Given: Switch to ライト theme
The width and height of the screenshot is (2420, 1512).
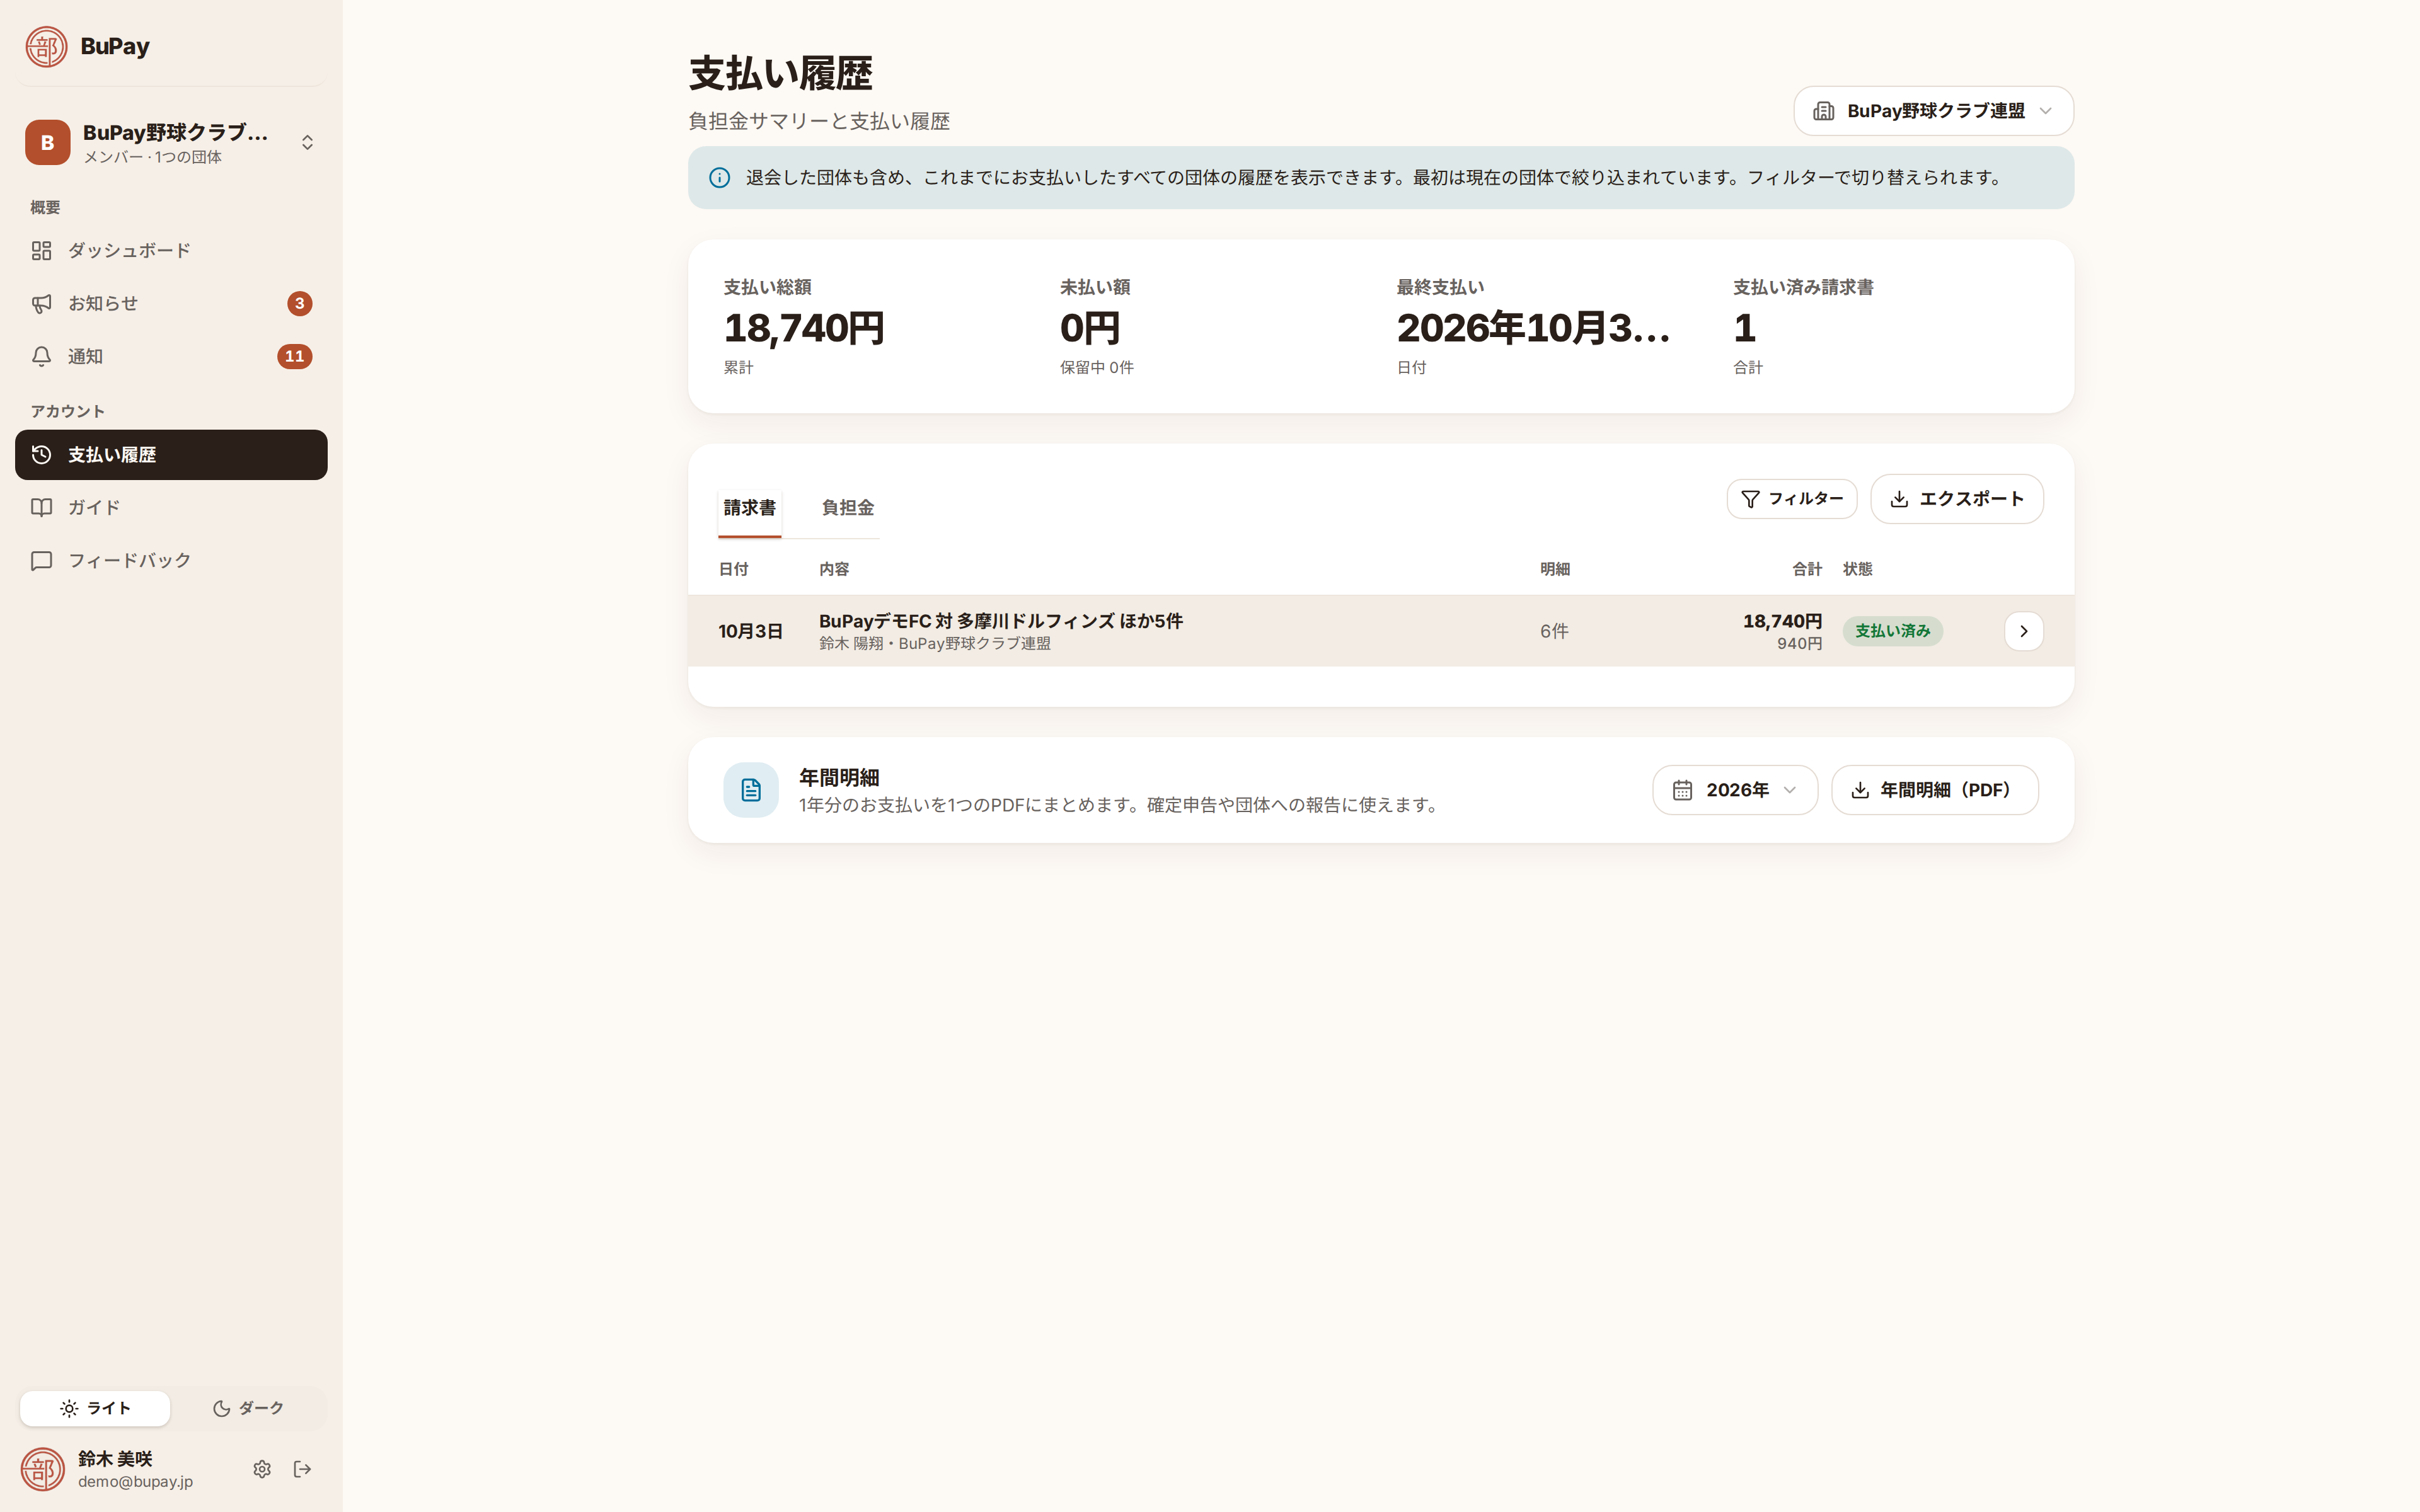Looking at the screenshot, I should click(x=95, y=1408).
